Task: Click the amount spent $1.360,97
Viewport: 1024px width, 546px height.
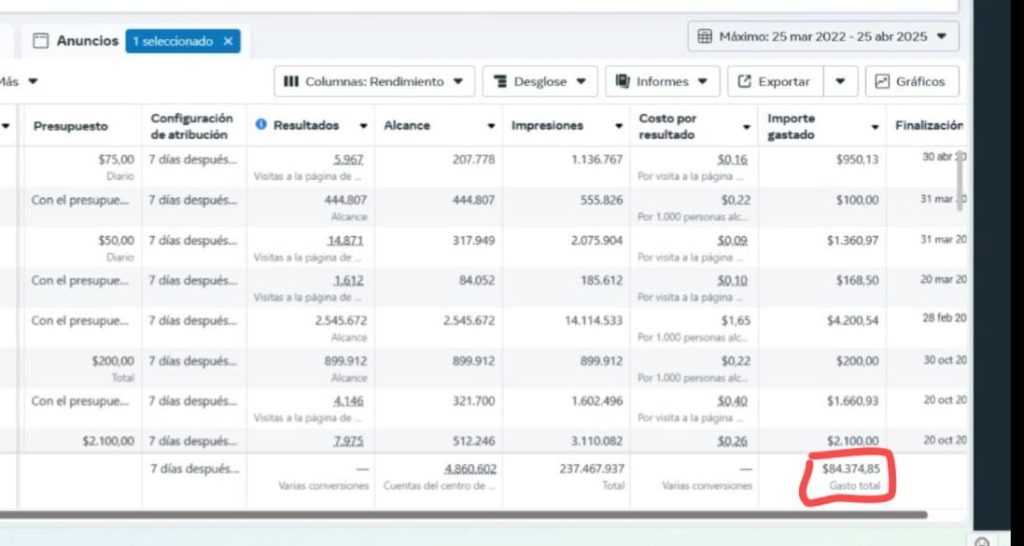Action: click(x=853, y=240)
